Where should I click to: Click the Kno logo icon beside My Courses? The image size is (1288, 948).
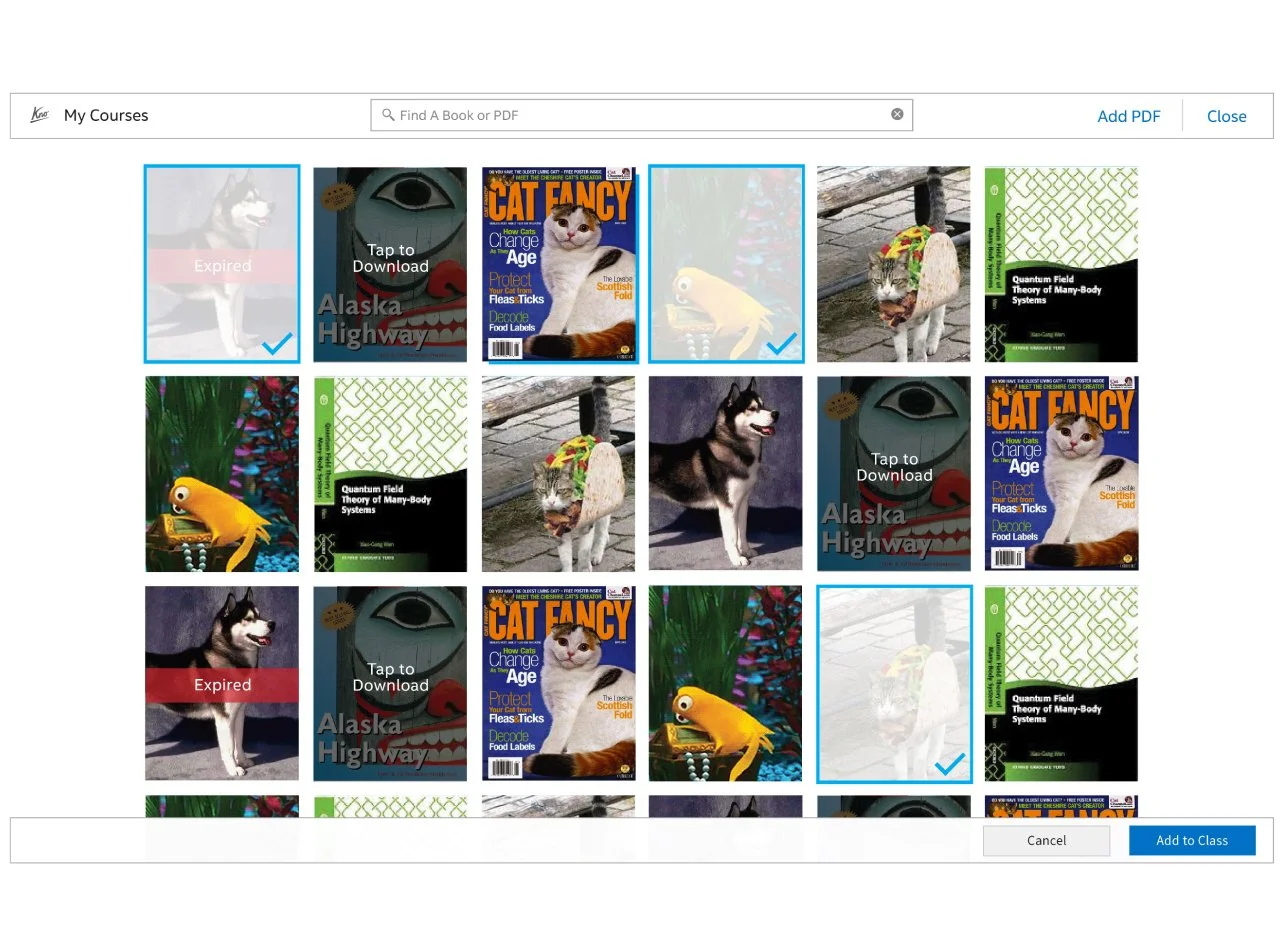click(40, 115)
